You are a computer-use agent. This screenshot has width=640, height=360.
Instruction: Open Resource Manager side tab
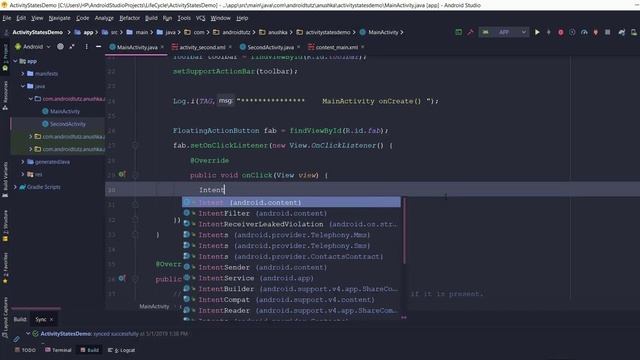click(x=5, y=95)
